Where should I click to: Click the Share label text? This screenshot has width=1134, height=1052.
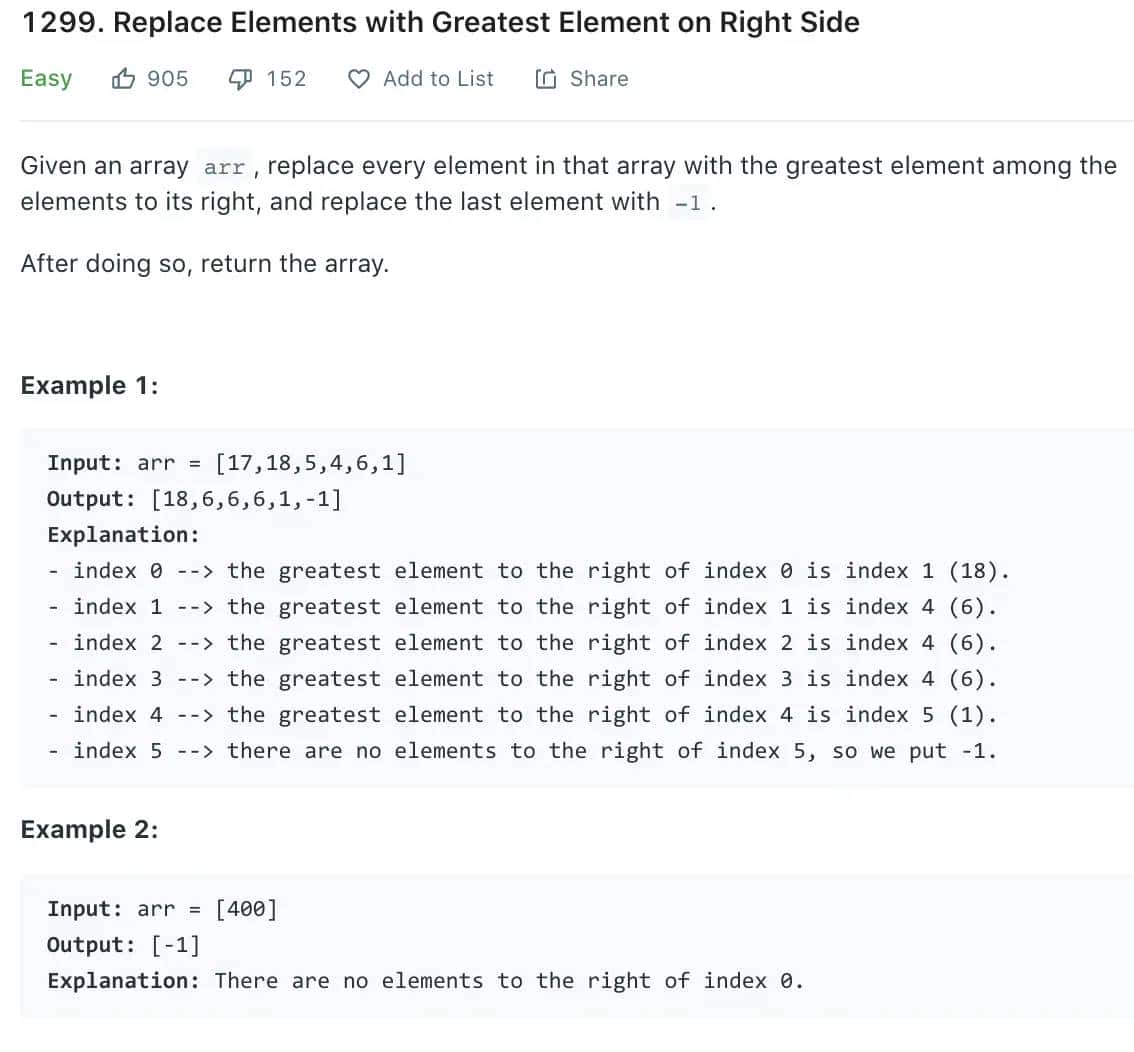coord(600,78)
